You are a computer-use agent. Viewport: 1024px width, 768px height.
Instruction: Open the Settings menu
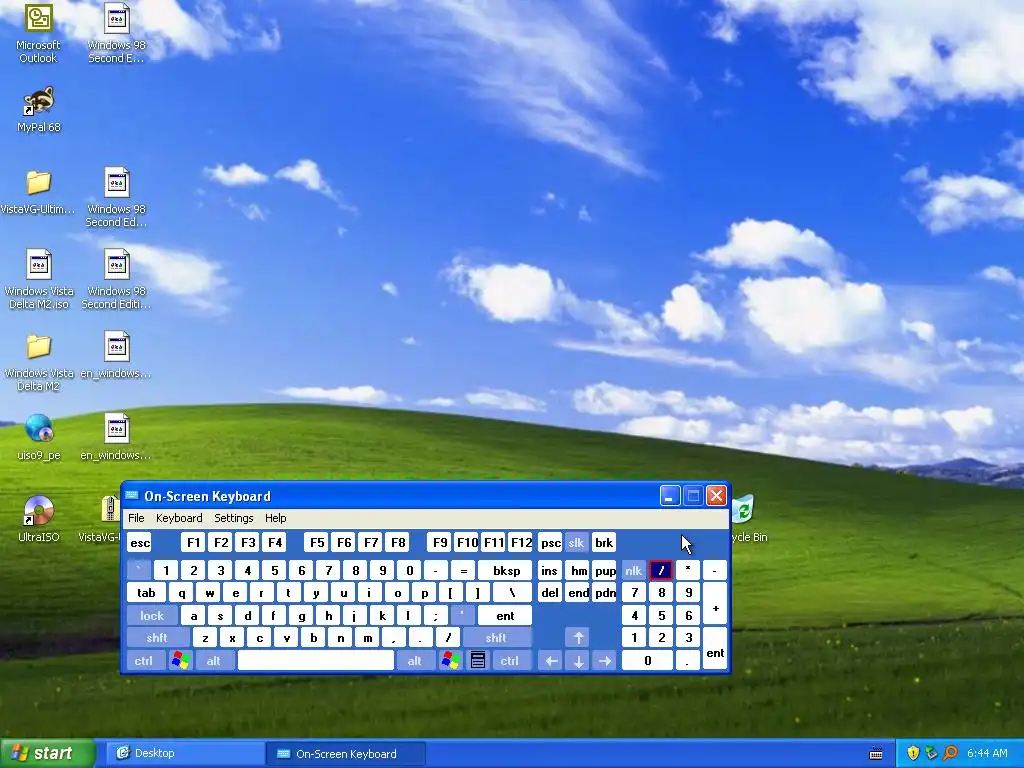tap(234, 518)
